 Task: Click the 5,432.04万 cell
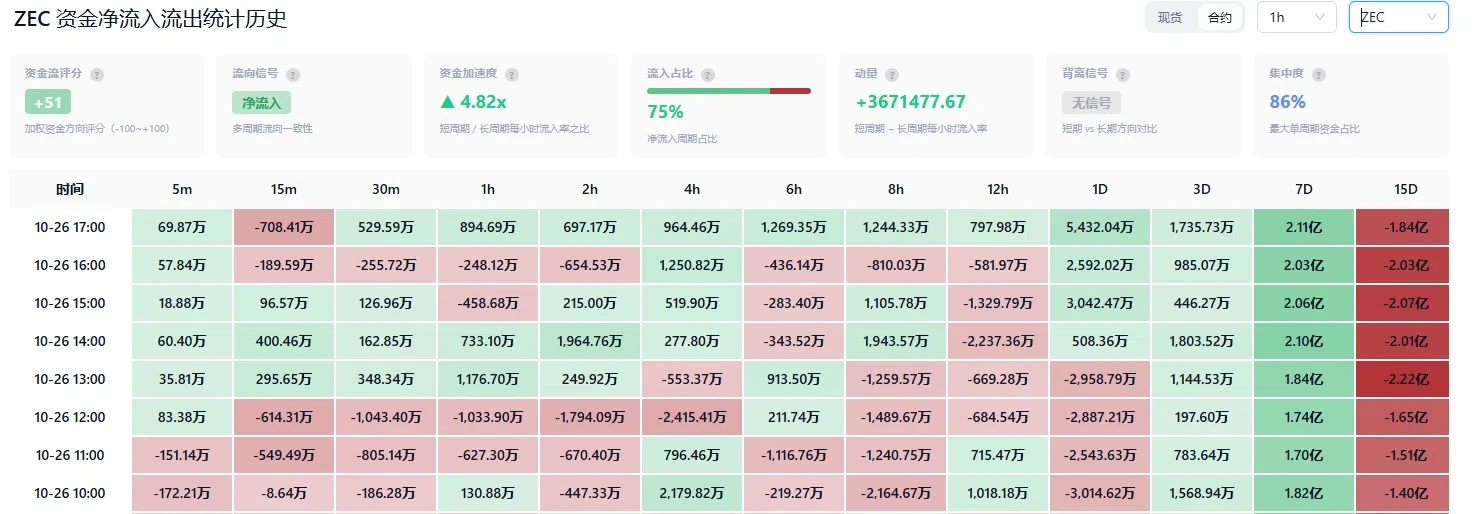tap(1100, 228)
